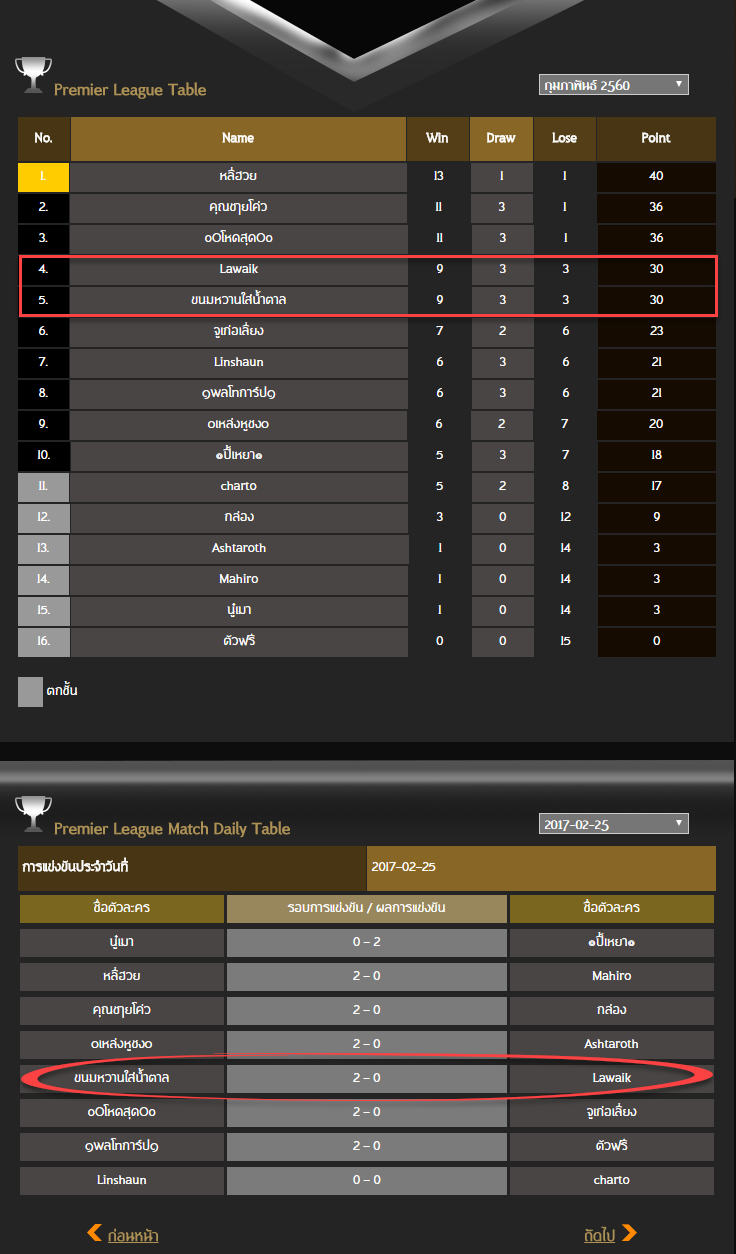Click the gray relegation legend square

30,691
